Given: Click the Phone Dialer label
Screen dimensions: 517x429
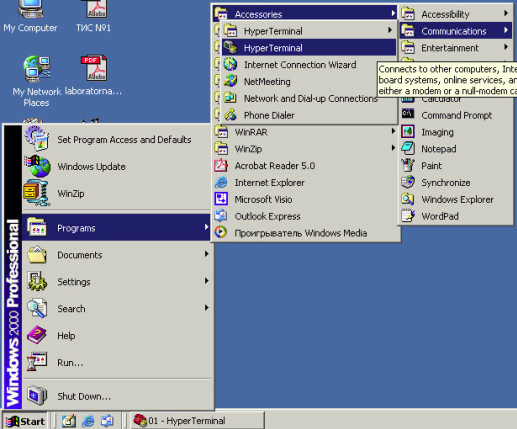Looking at the screenshot, I should 269,115.
